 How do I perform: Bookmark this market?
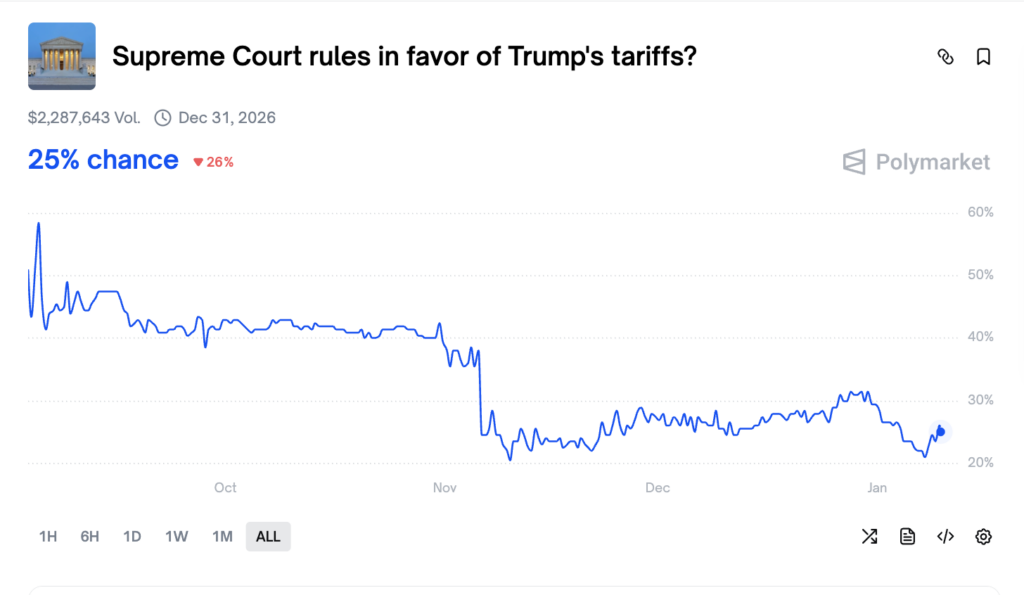click(983, 57)
